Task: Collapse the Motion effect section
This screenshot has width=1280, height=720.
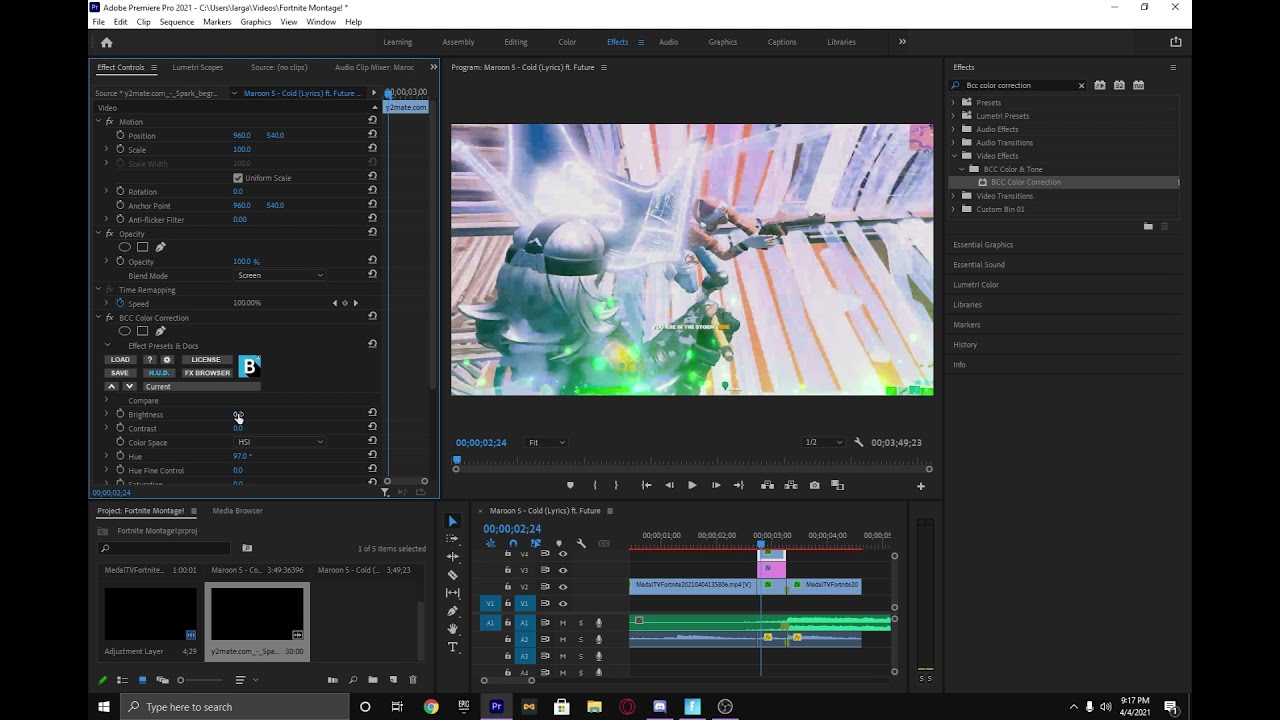Action: coord(98,121)
